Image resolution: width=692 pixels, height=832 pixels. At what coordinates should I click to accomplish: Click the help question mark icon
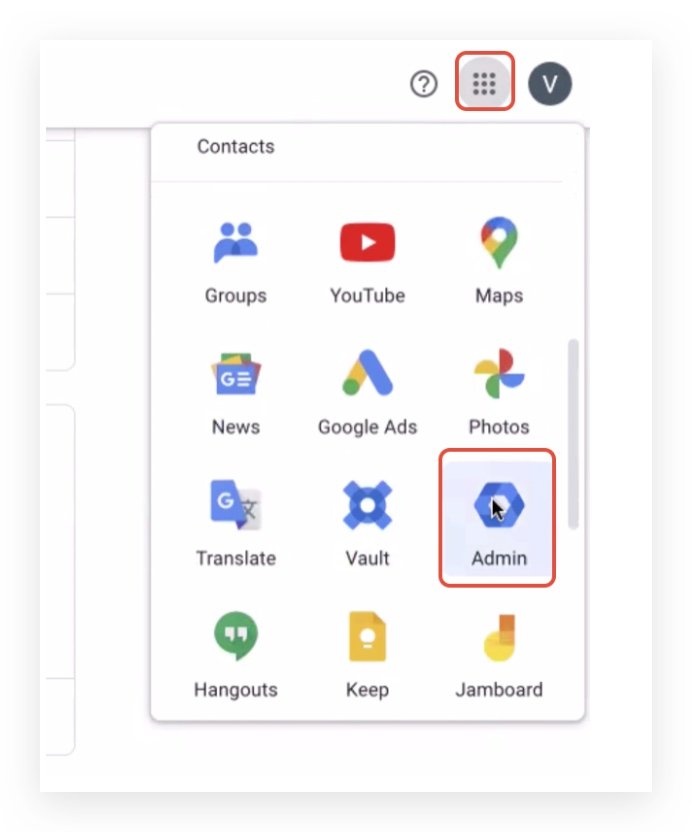pyautogui.click(x=423, y=84)
